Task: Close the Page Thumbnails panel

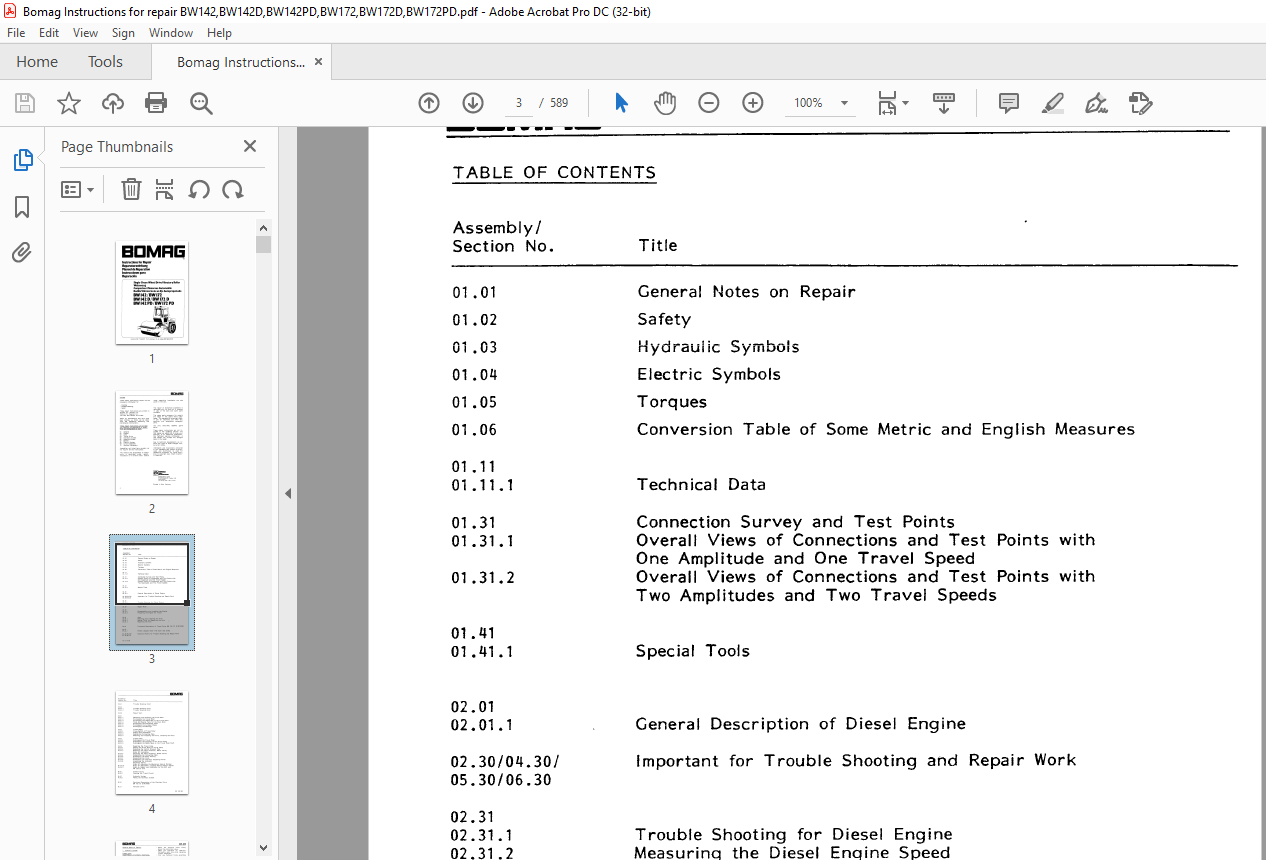Action: 250,146
